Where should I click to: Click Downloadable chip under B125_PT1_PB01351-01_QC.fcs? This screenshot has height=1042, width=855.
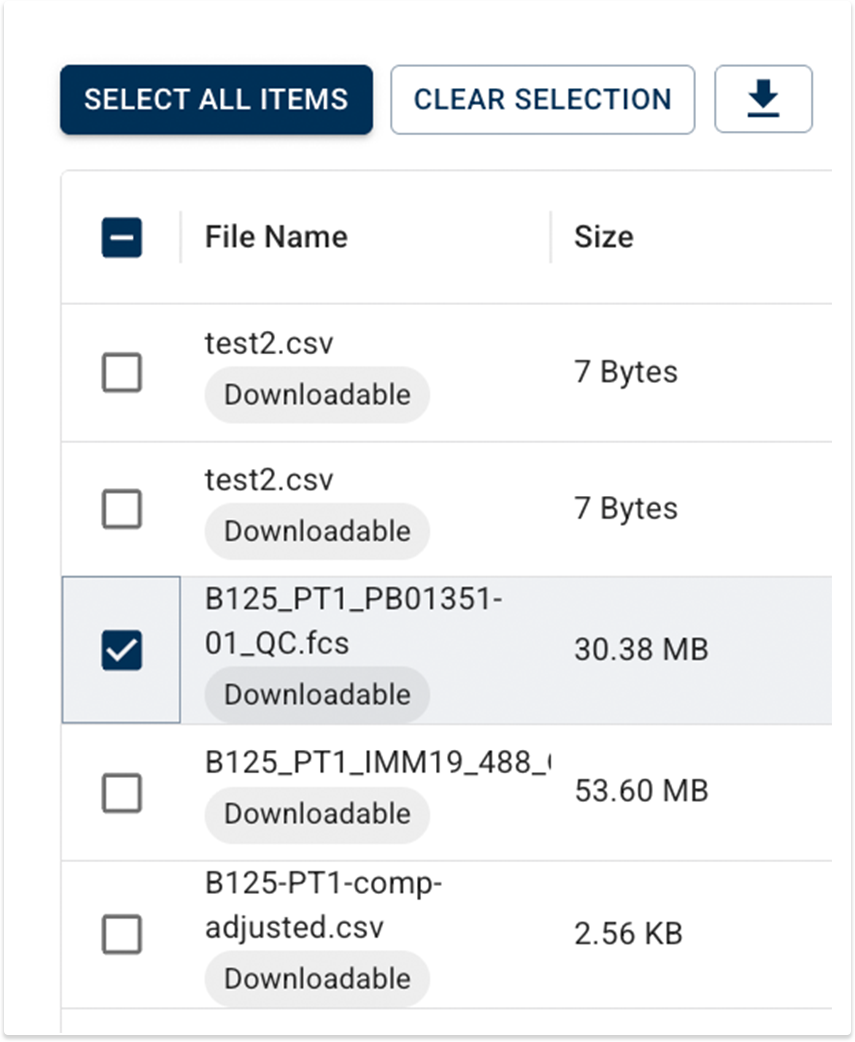(317, 695)
